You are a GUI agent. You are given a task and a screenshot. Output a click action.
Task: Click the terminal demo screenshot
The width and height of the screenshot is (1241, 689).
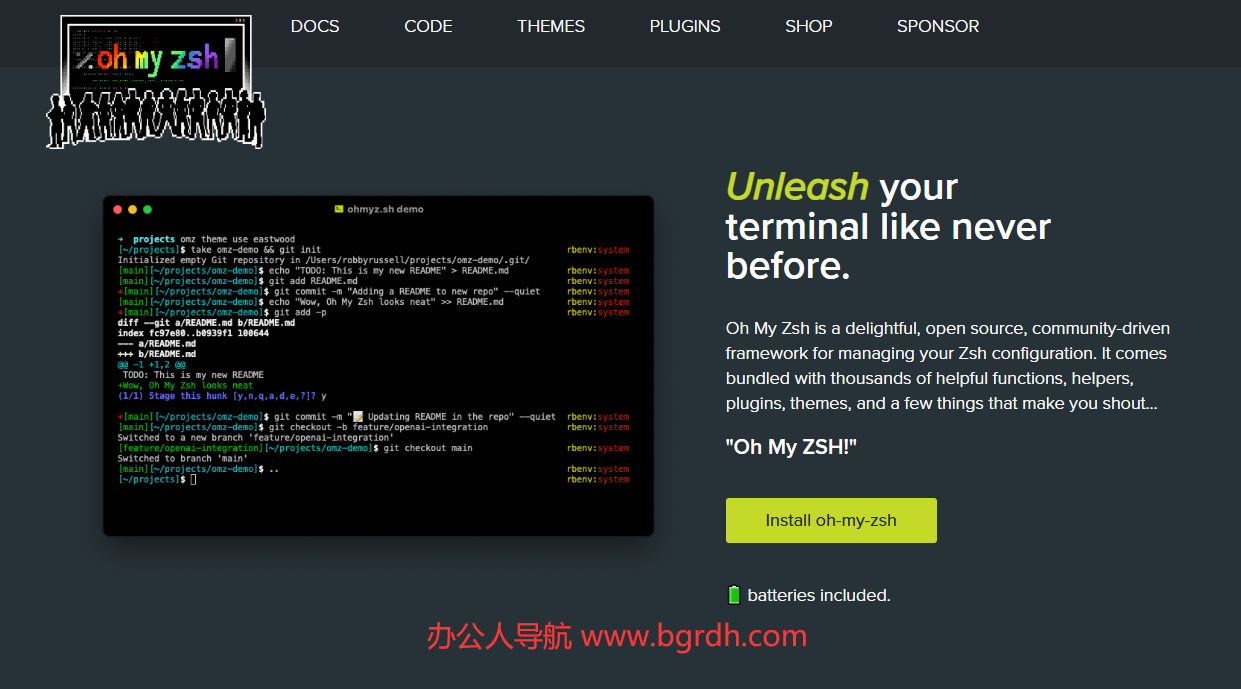tap(378, 366)
